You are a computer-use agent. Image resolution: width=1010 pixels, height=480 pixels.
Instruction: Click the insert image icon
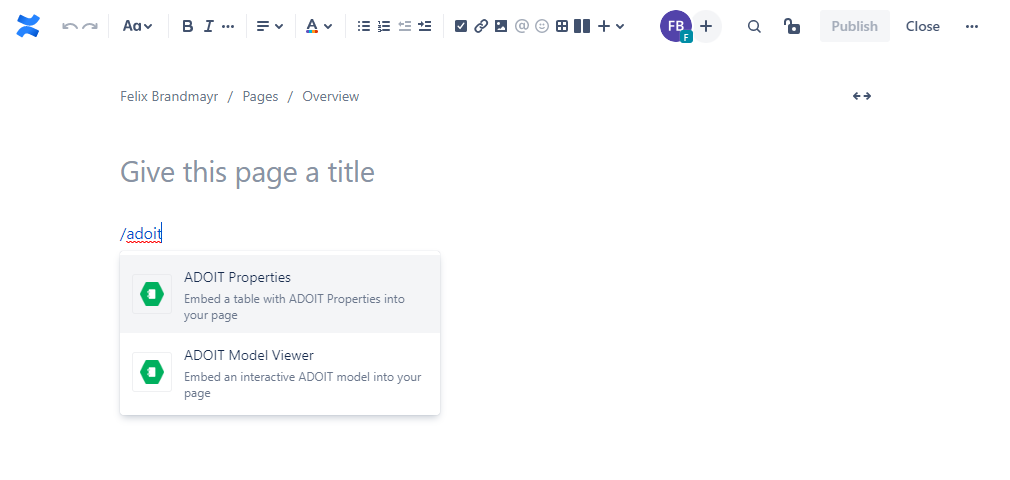[501, 26]
